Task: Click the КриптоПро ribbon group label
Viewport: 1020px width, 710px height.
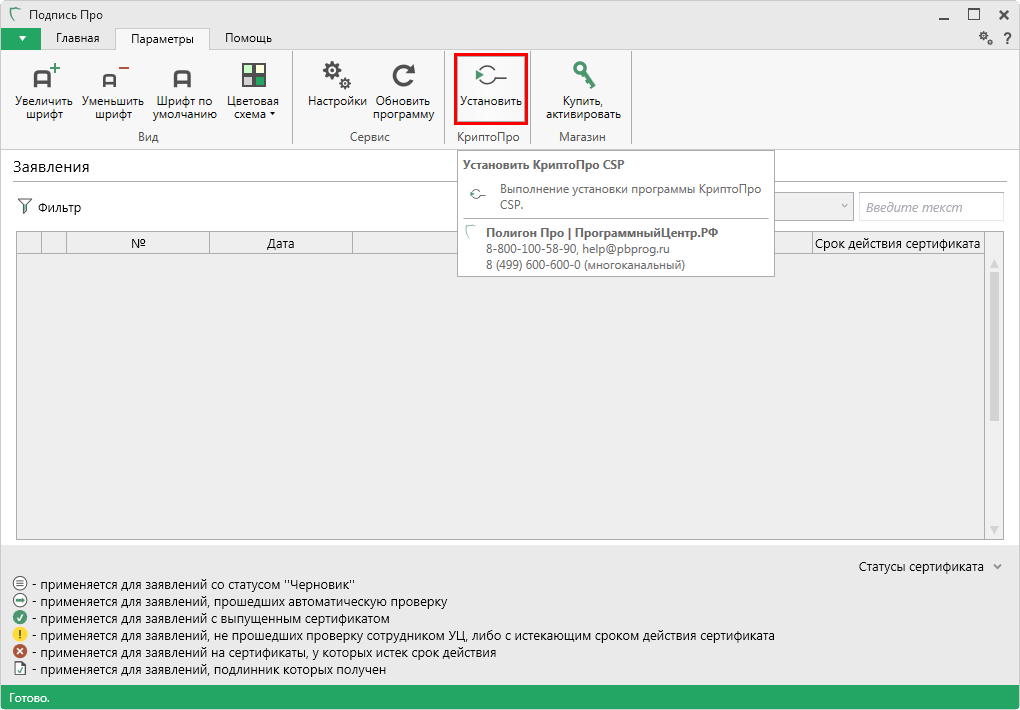Action: coord(489,137)
